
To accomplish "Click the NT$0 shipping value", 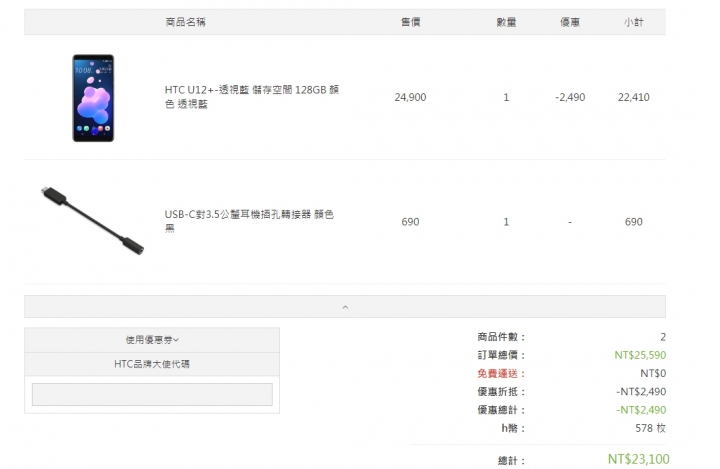I will [x=653, y=373].
